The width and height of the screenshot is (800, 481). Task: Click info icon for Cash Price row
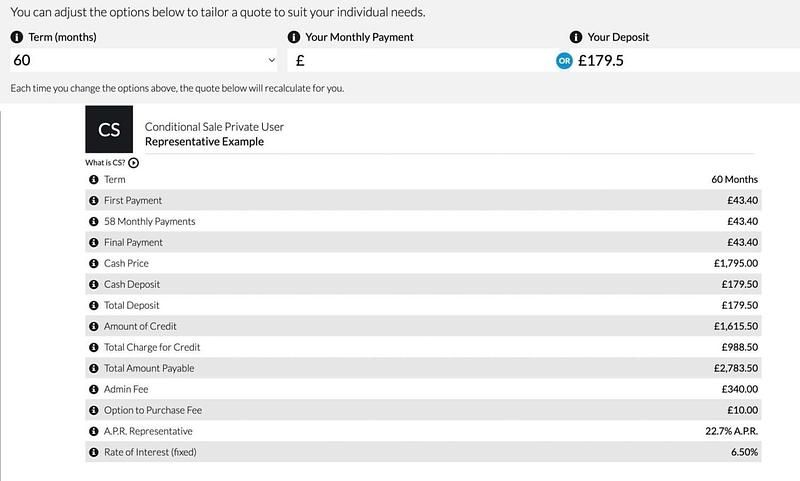94,263
